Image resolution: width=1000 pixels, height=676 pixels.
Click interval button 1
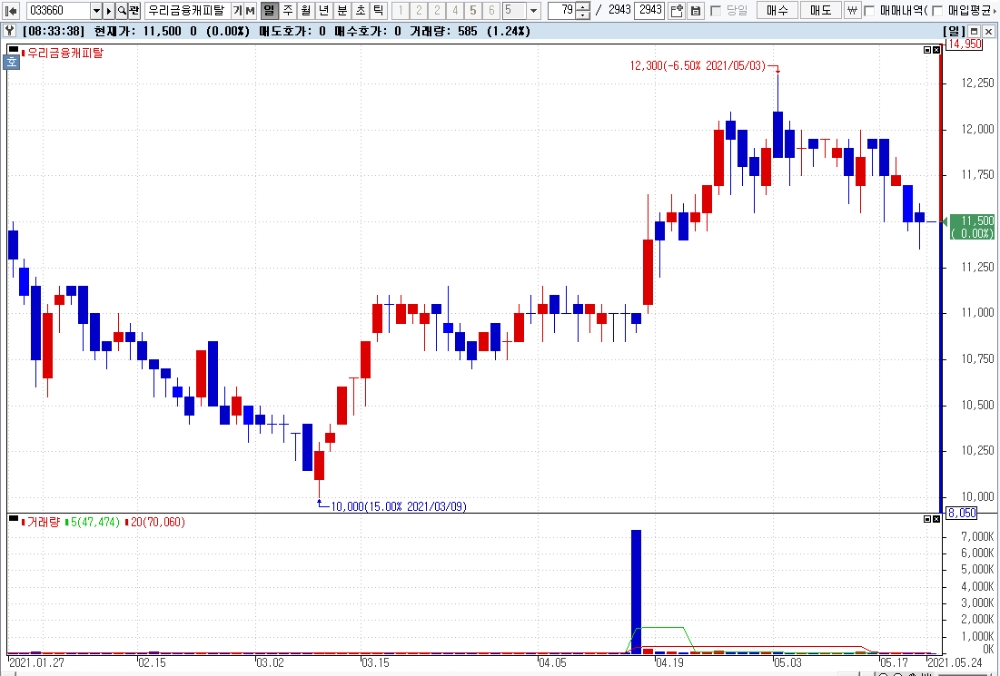401,10
